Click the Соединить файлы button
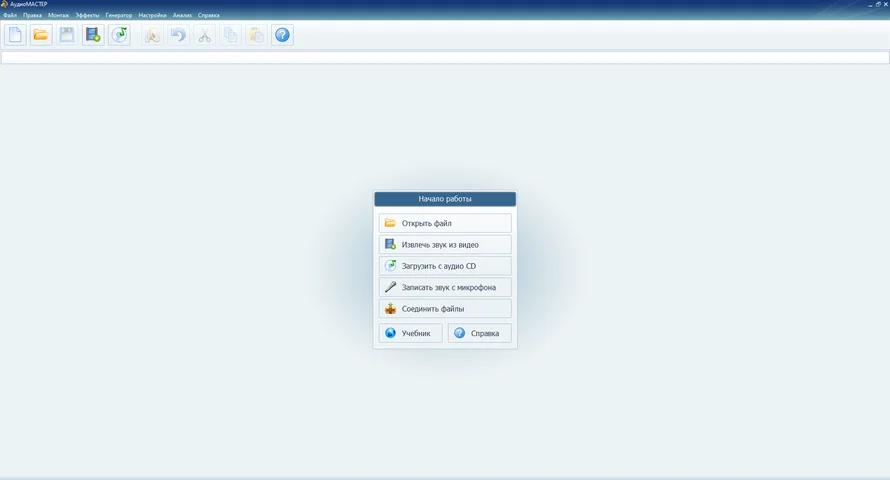 (x=445, y=309)
